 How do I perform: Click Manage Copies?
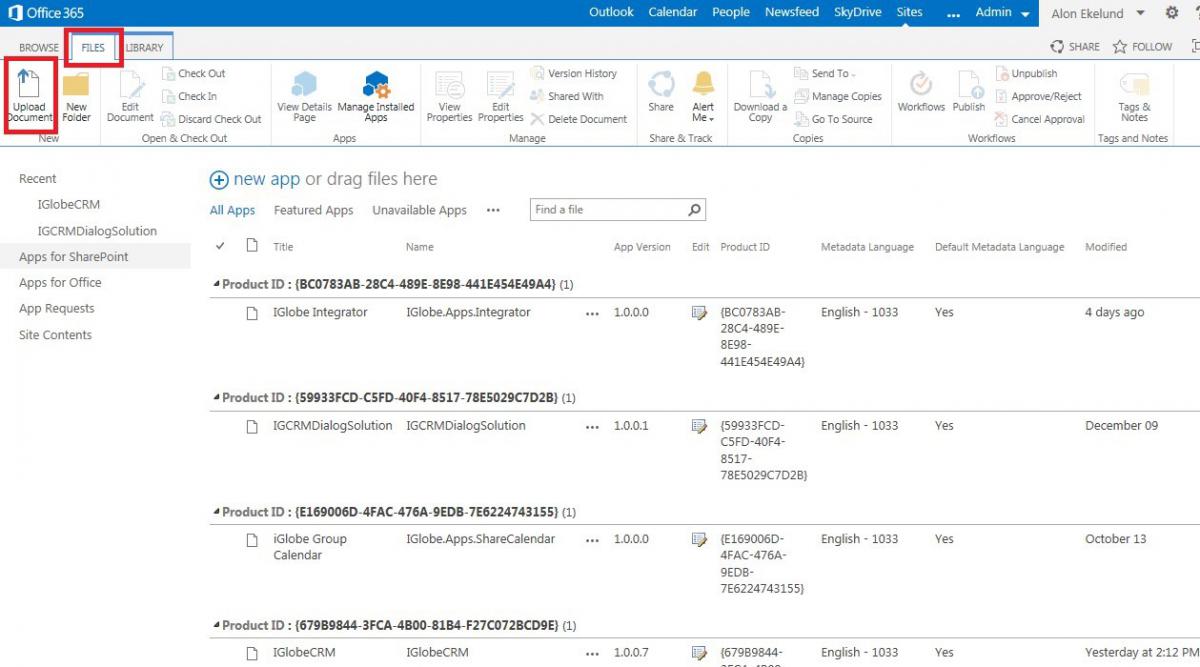pos(838,96)
